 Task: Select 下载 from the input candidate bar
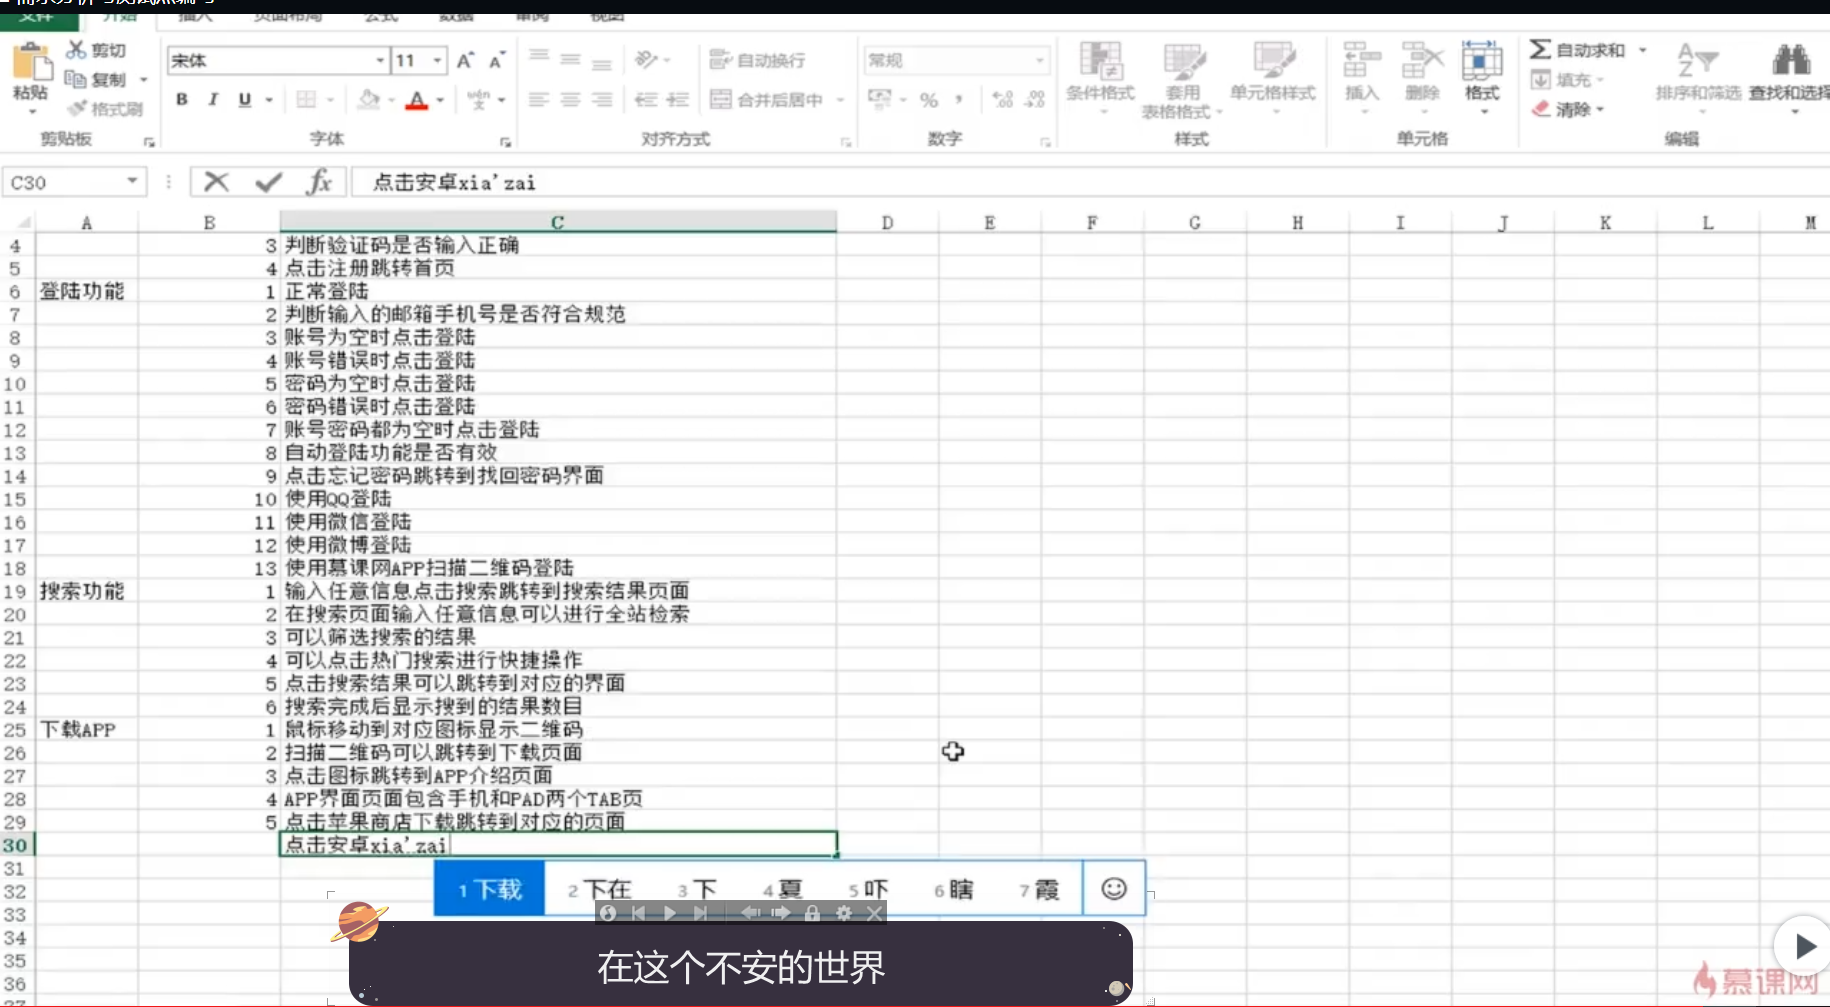(489, 888)
